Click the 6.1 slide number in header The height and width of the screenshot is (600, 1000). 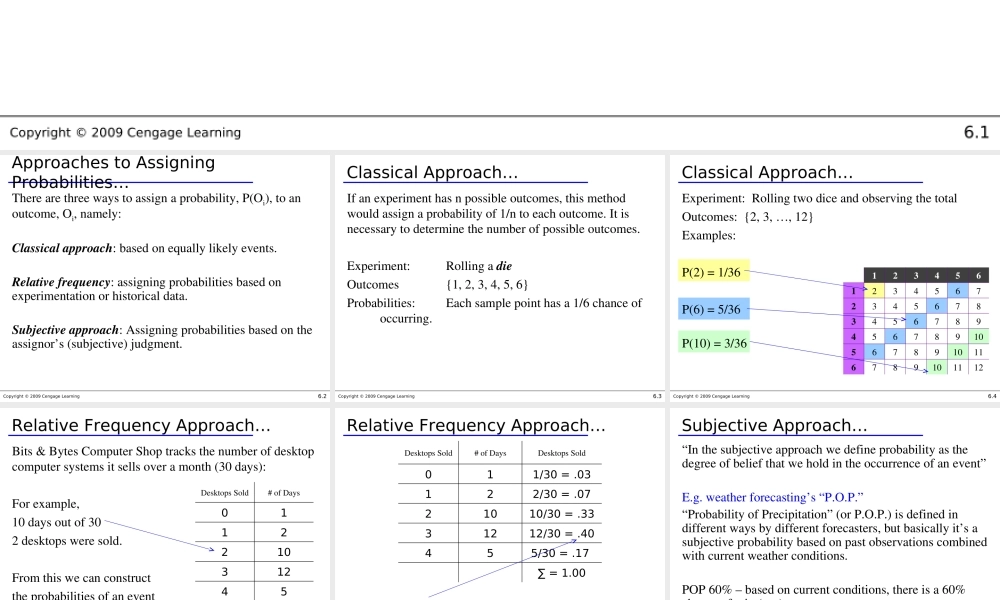pyautogui.click(x=976, y=133)
